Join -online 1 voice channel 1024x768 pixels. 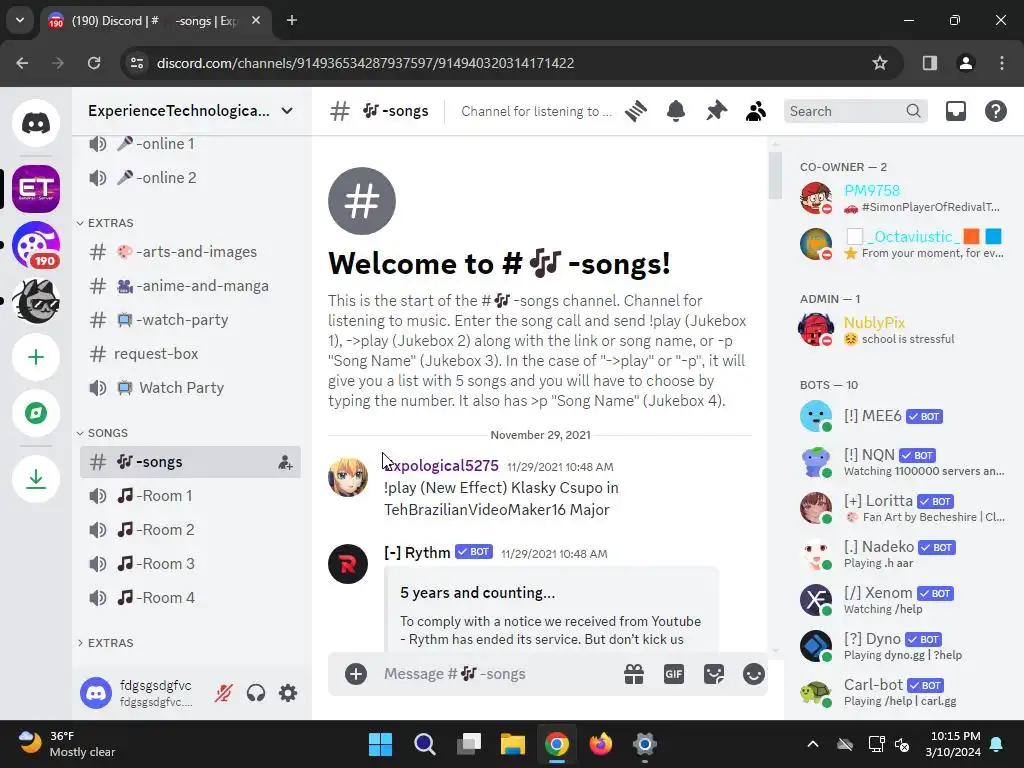[x=190, y=144]
